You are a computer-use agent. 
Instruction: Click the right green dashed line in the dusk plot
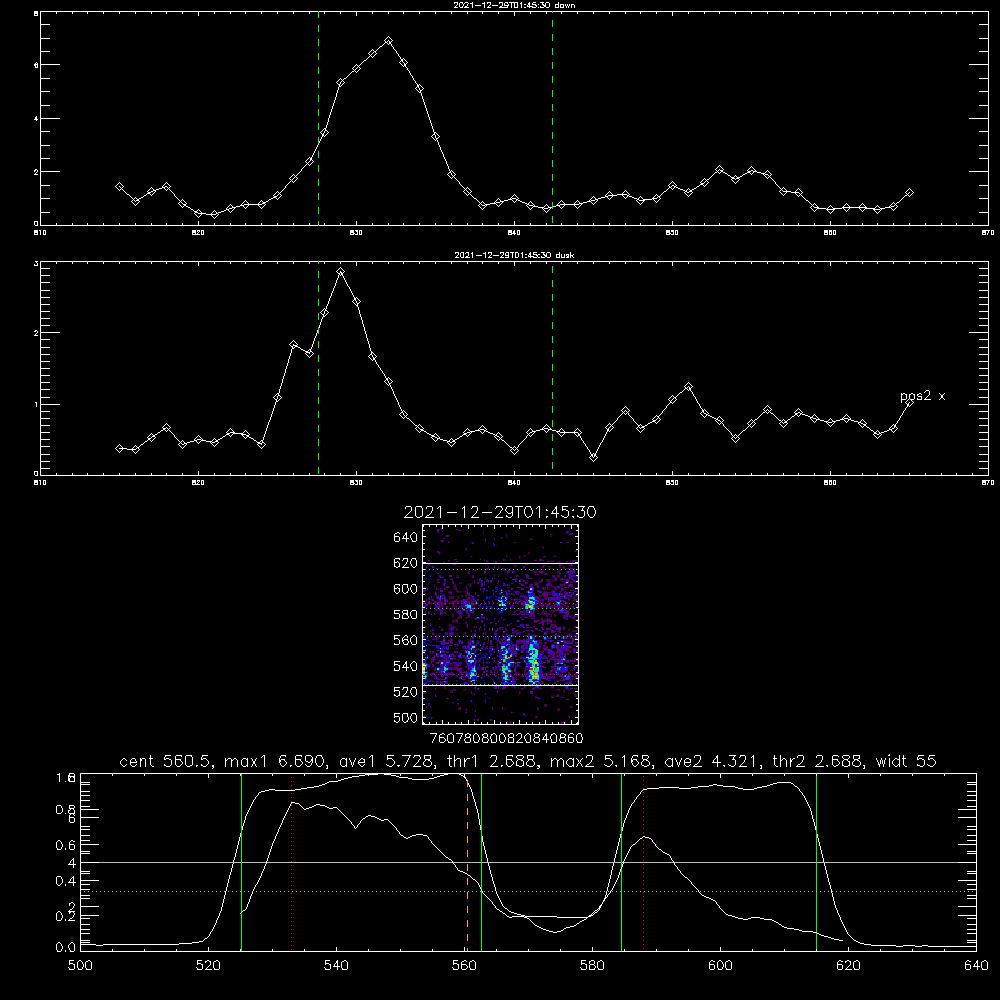coord(552,369)
